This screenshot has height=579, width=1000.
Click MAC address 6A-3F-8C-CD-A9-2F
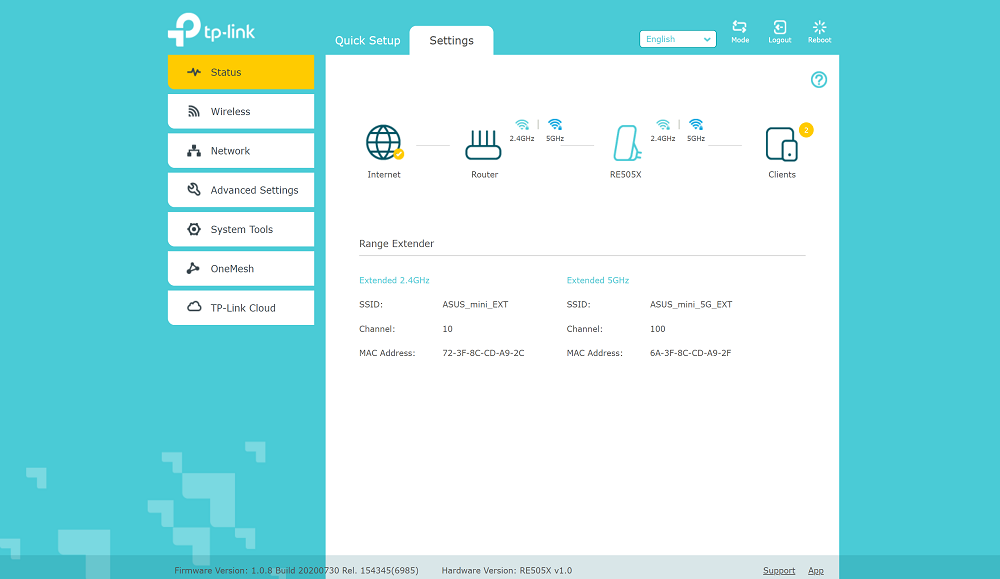(691, 353)
